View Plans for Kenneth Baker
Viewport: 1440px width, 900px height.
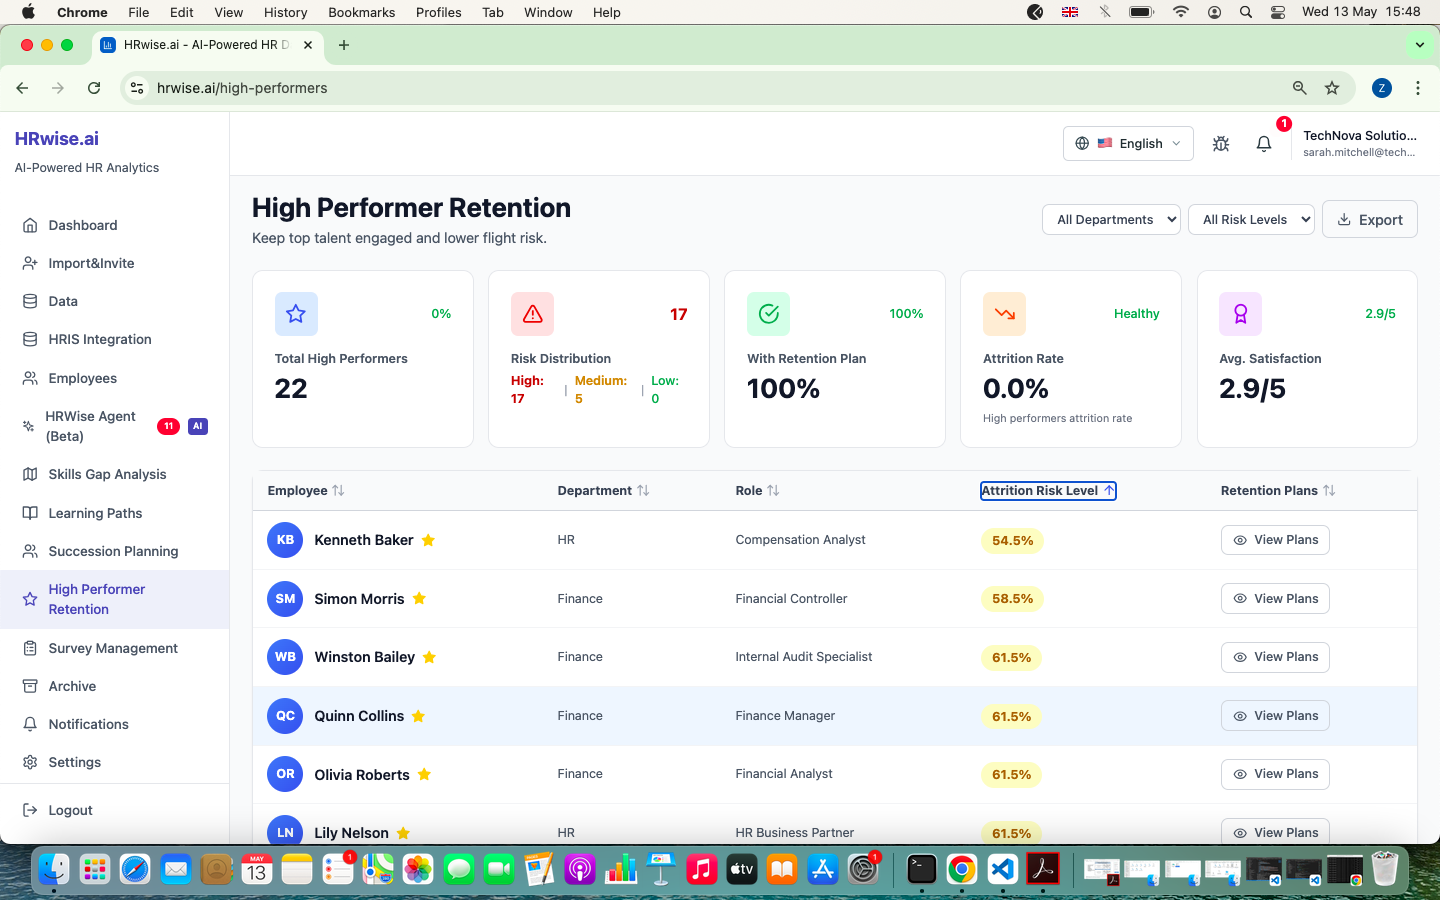(x=1275, y=540)
